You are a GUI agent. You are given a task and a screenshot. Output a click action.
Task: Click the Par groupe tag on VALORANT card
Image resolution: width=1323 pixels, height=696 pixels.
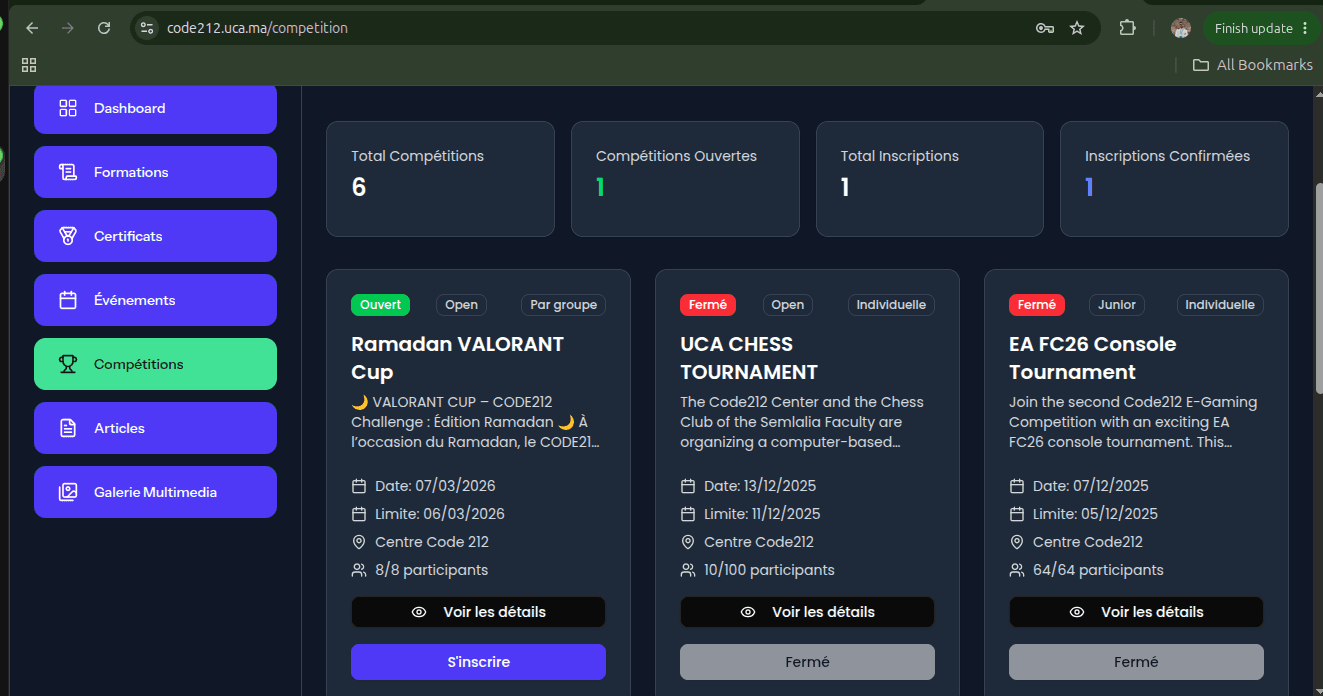click(x=563, y=305)
